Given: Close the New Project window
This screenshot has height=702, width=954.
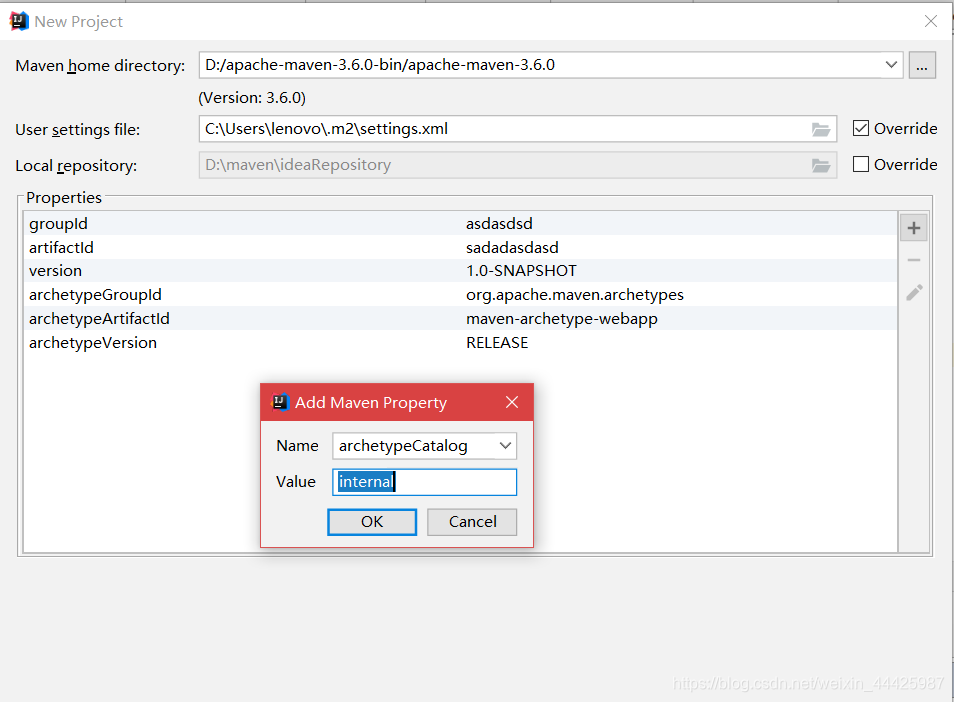Looking at the screenshot, I should (930, 21).
